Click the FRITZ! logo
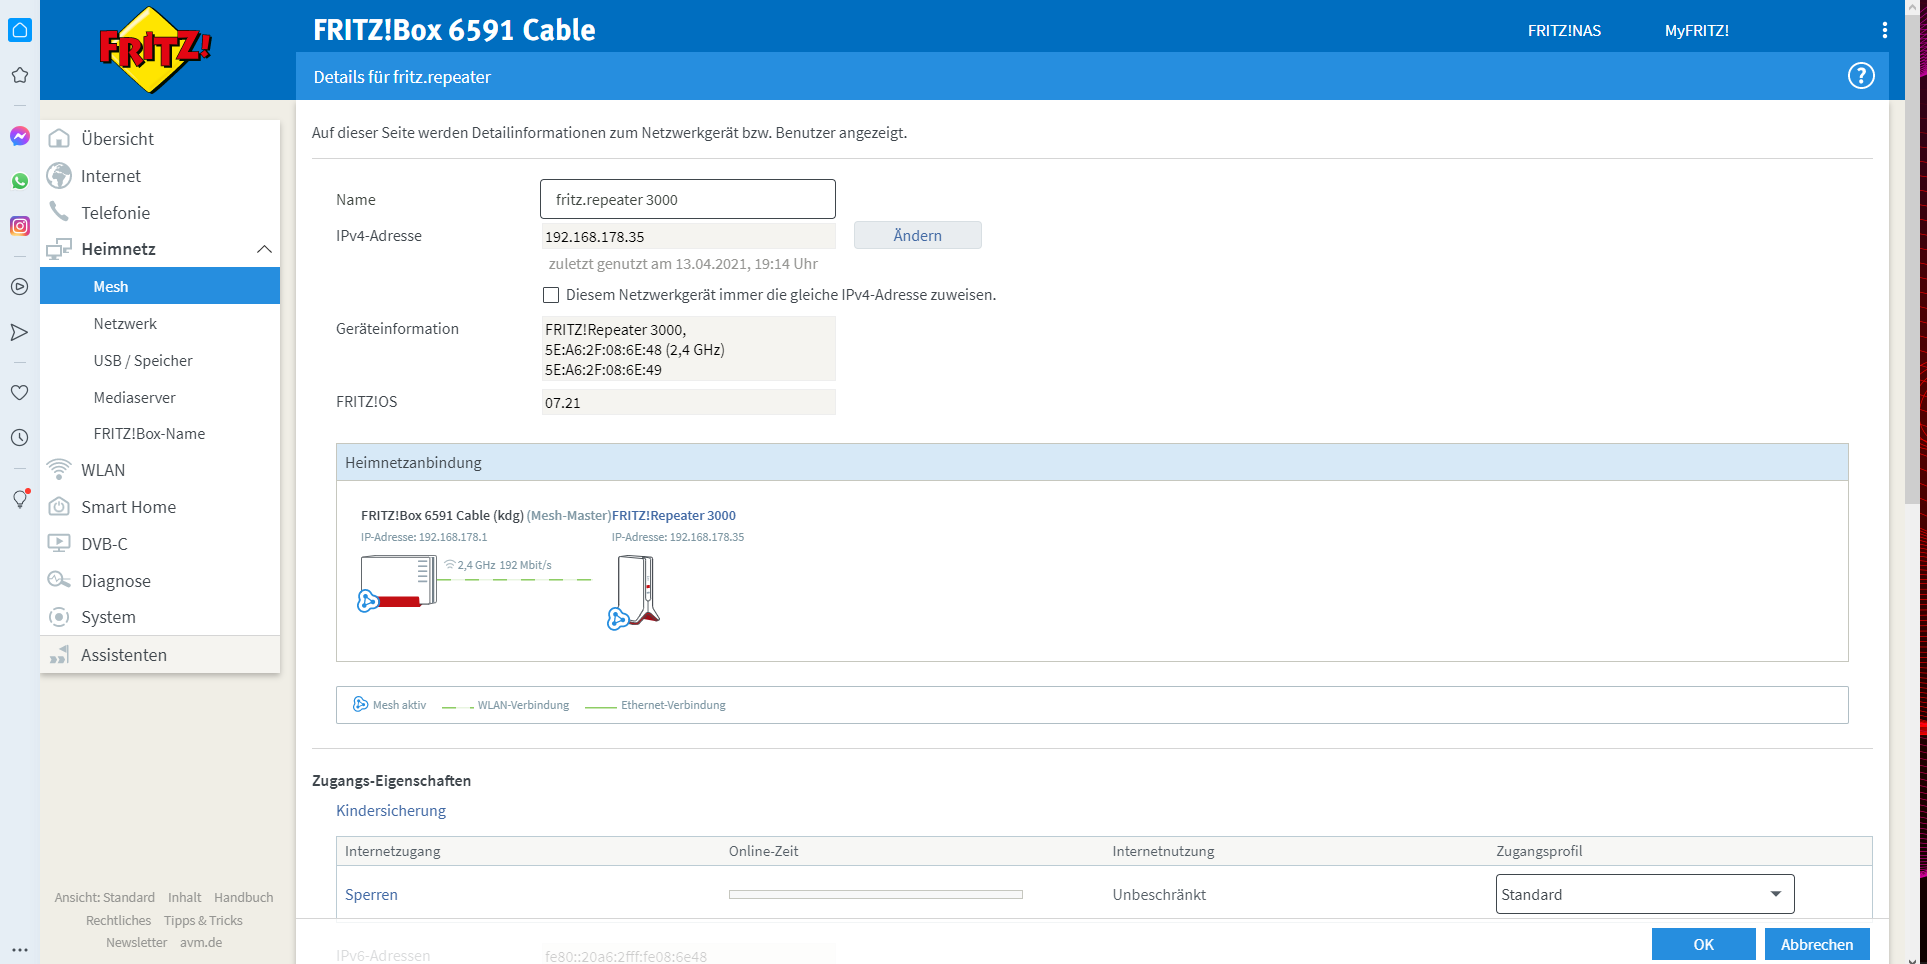 [155, 49]
